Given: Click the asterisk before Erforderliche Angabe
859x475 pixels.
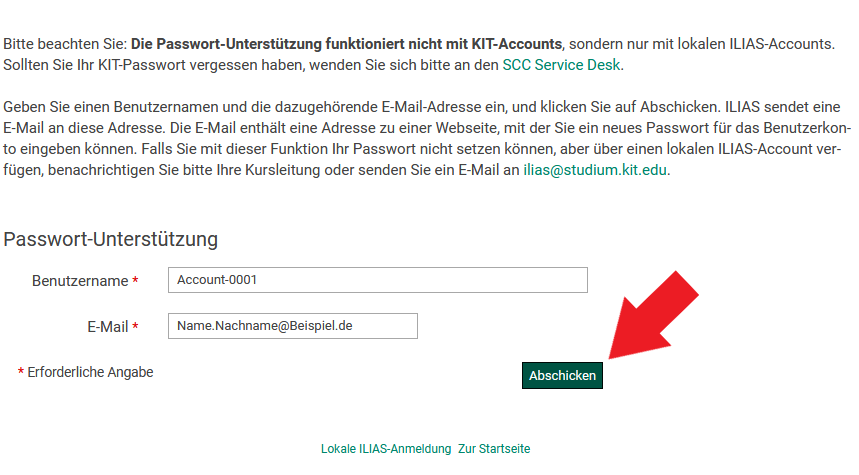Looking at the screenshot, I should pos(21,373).
